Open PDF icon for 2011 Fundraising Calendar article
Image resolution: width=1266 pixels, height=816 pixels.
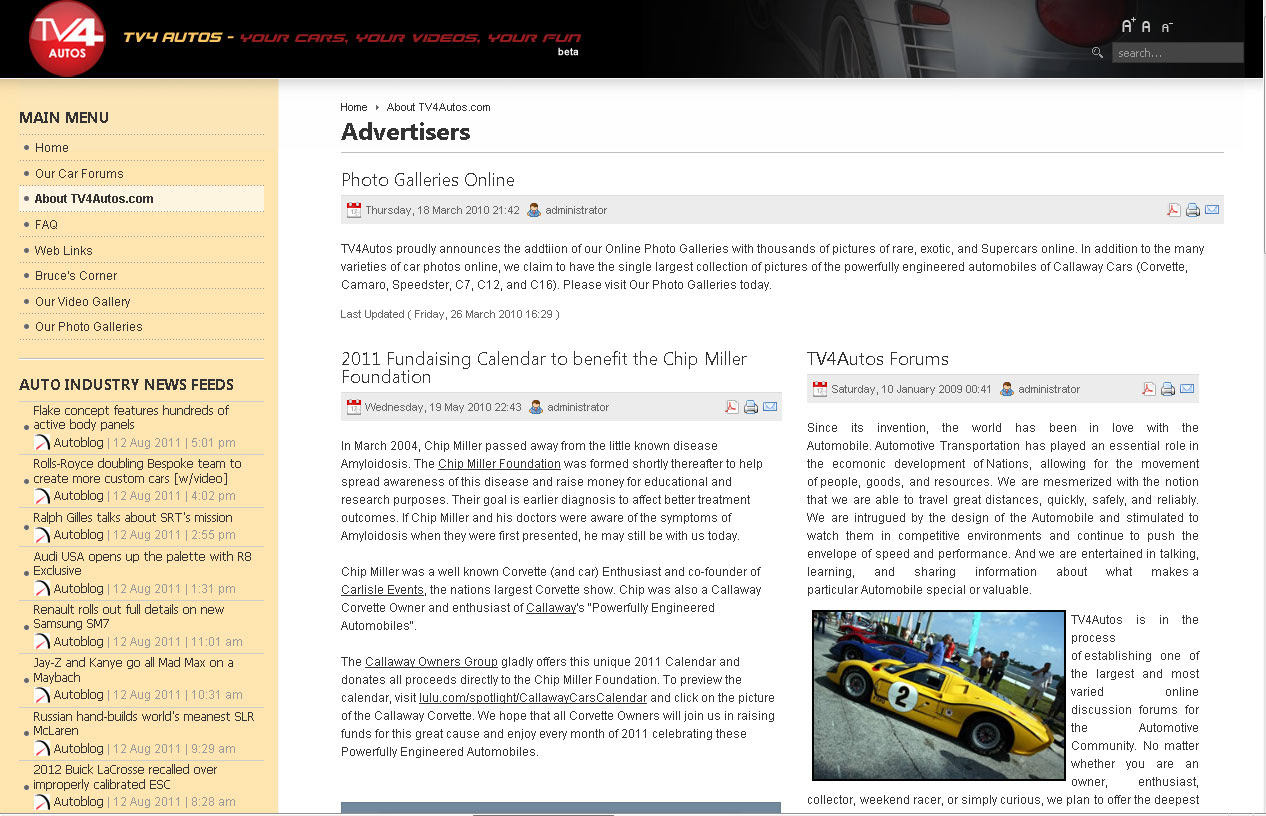(732, 407)
